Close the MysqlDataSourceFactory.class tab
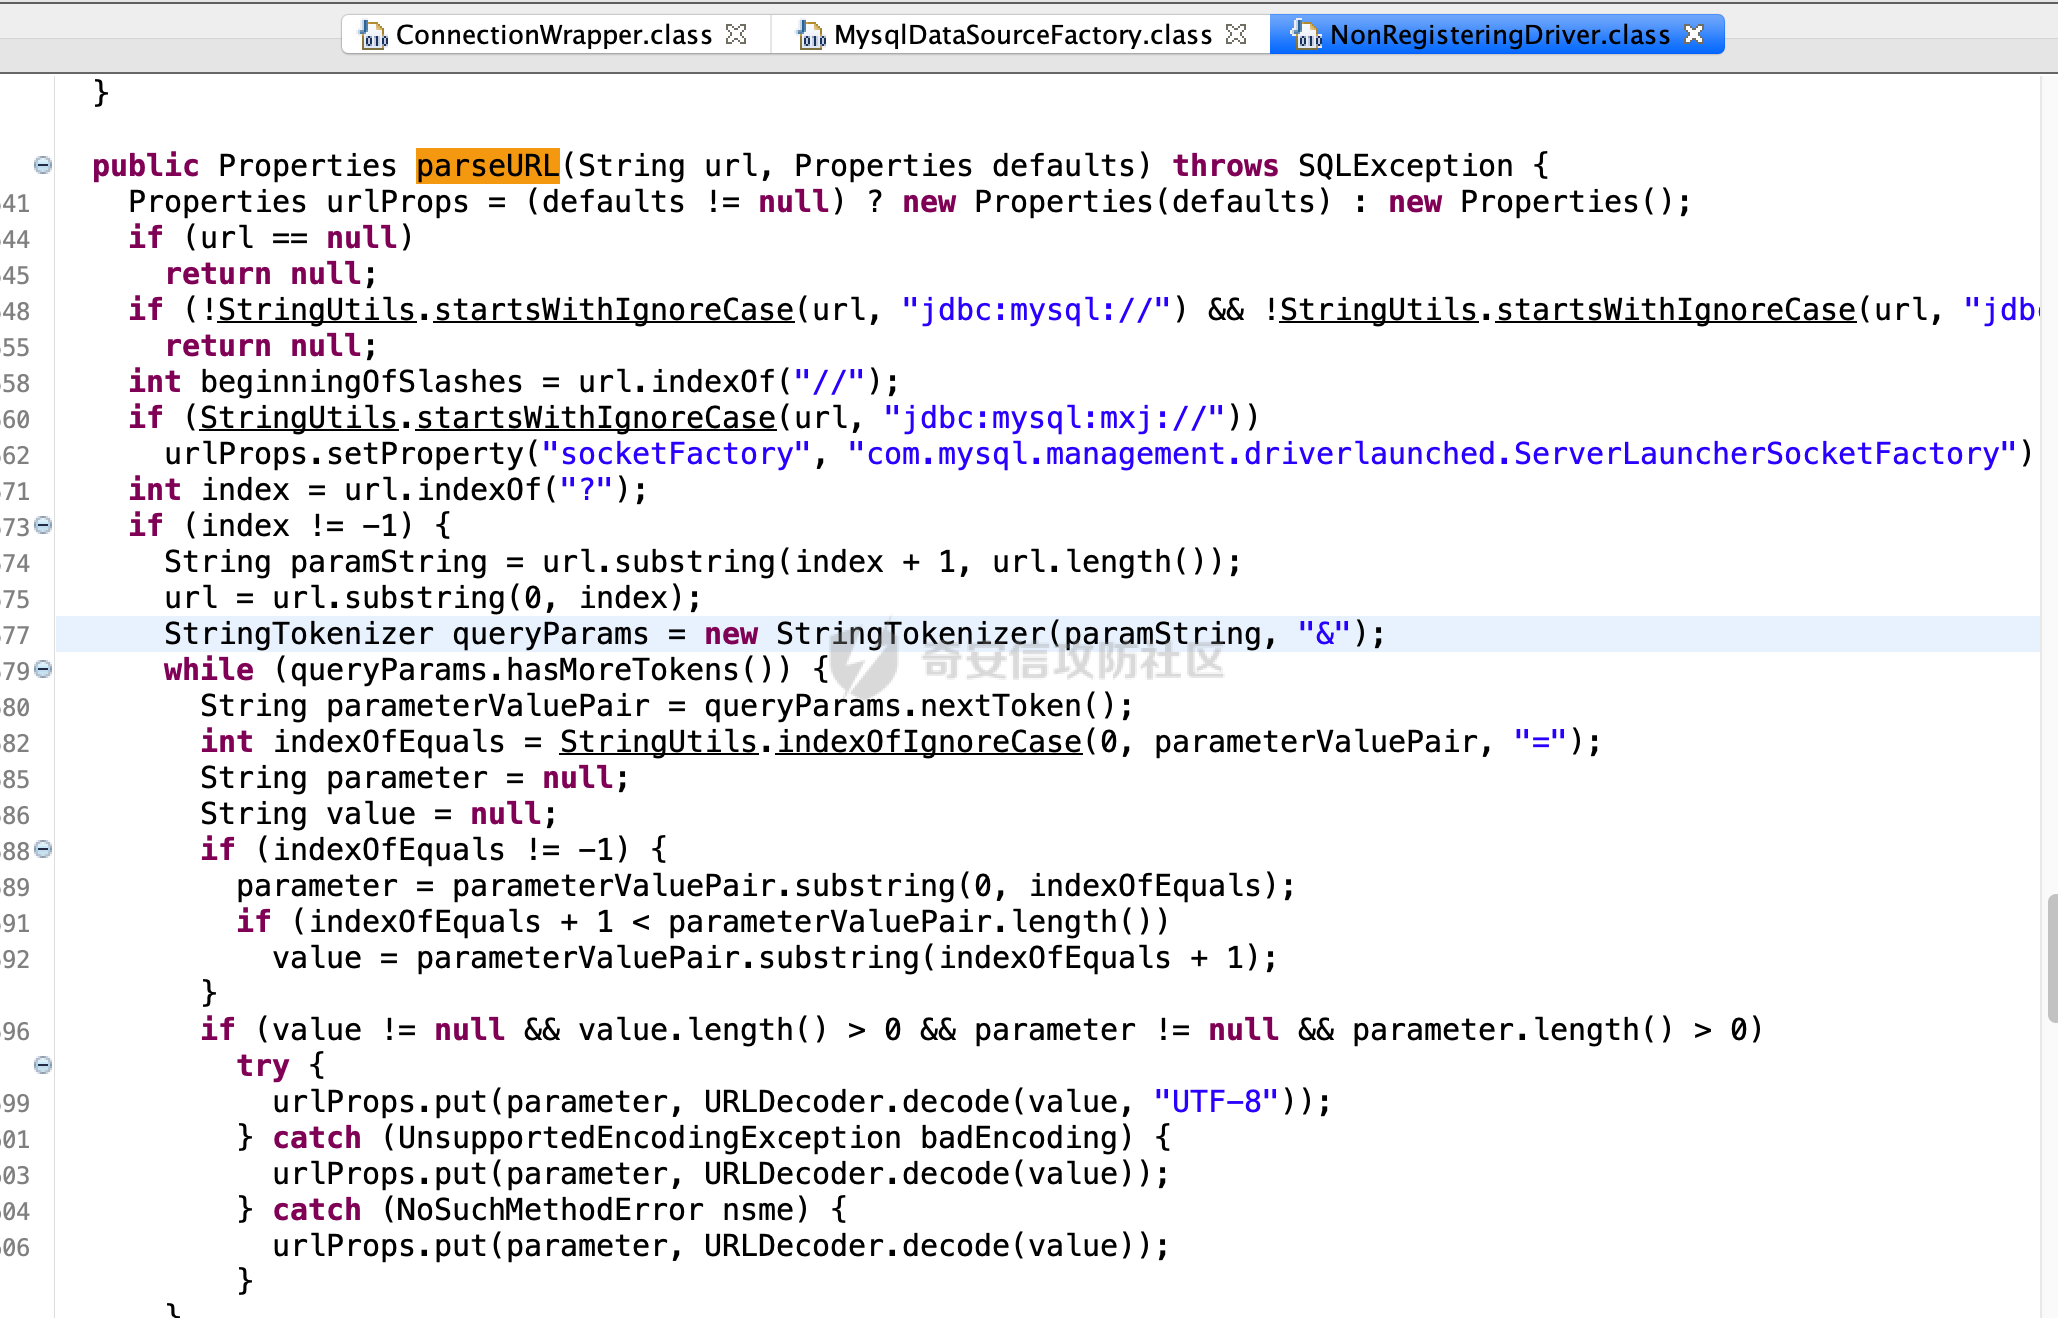 click(x=1236, y=34)
